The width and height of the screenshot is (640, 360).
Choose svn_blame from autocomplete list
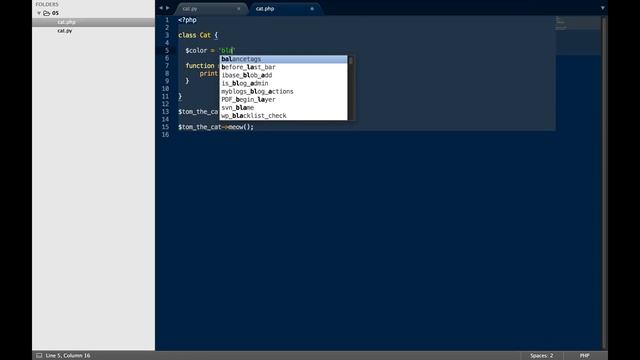tap(283, 108)
